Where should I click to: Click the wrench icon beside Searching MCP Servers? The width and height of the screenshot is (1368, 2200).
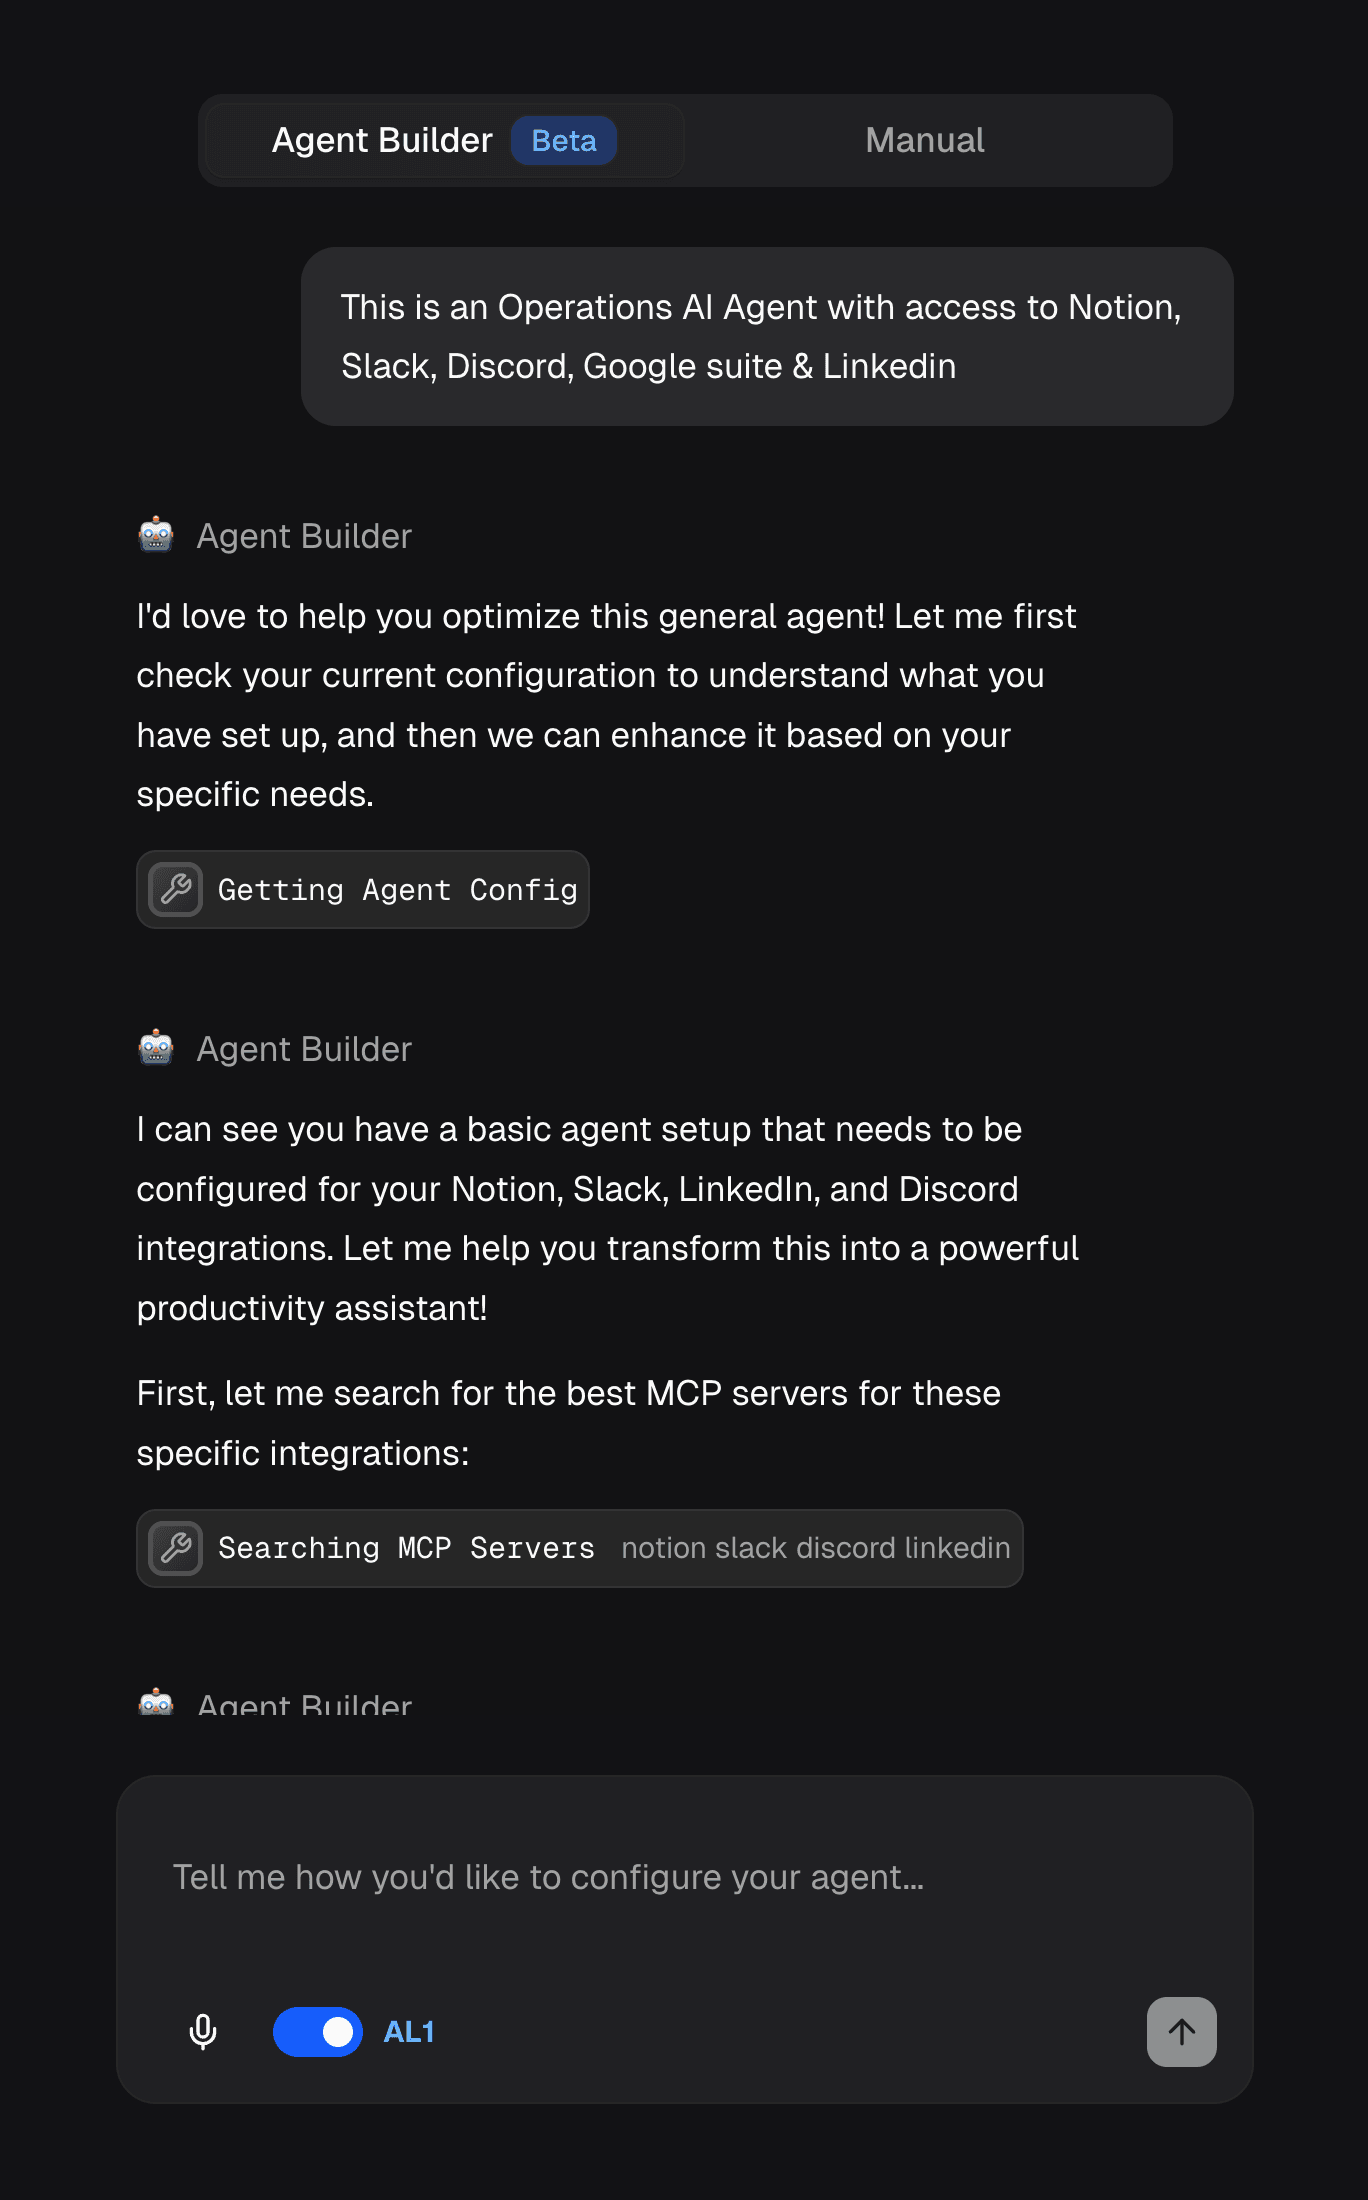(175, 1548)
